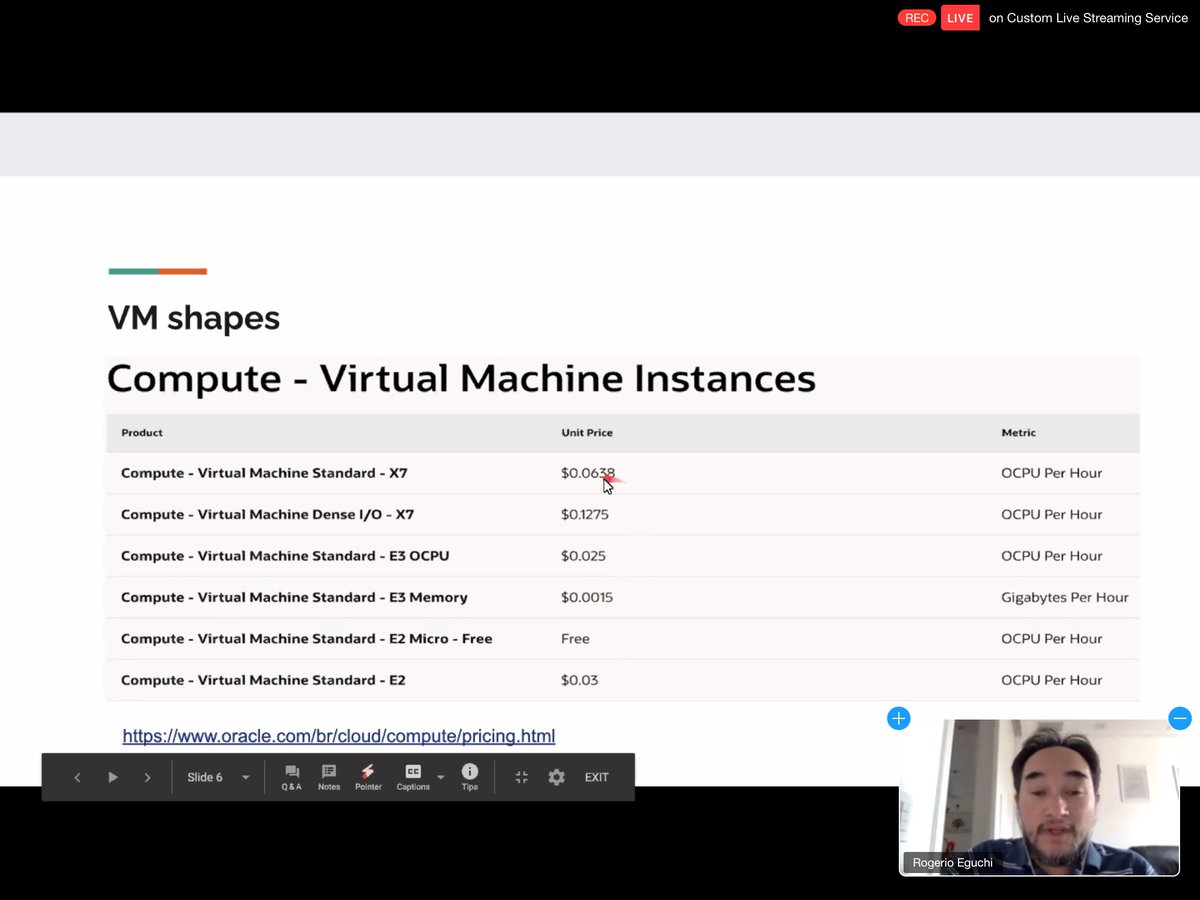Toggle the laser Pointer tool
This screenshot has width=1200, height=900.
pos(368,777)
